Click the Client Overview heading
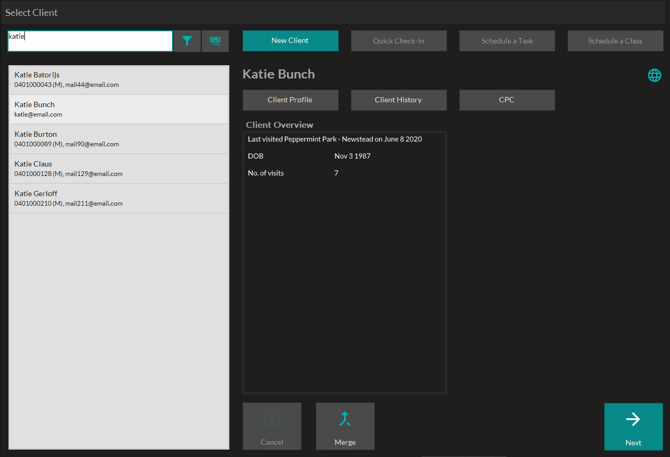Viewport: 670px width, 457px height. point(279,125)
